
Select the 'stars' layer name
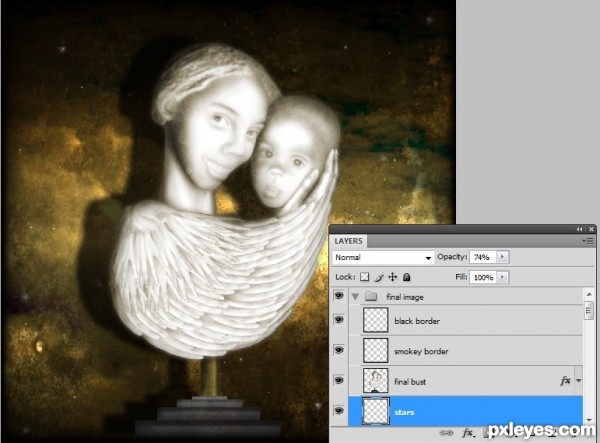click(404, 412)
